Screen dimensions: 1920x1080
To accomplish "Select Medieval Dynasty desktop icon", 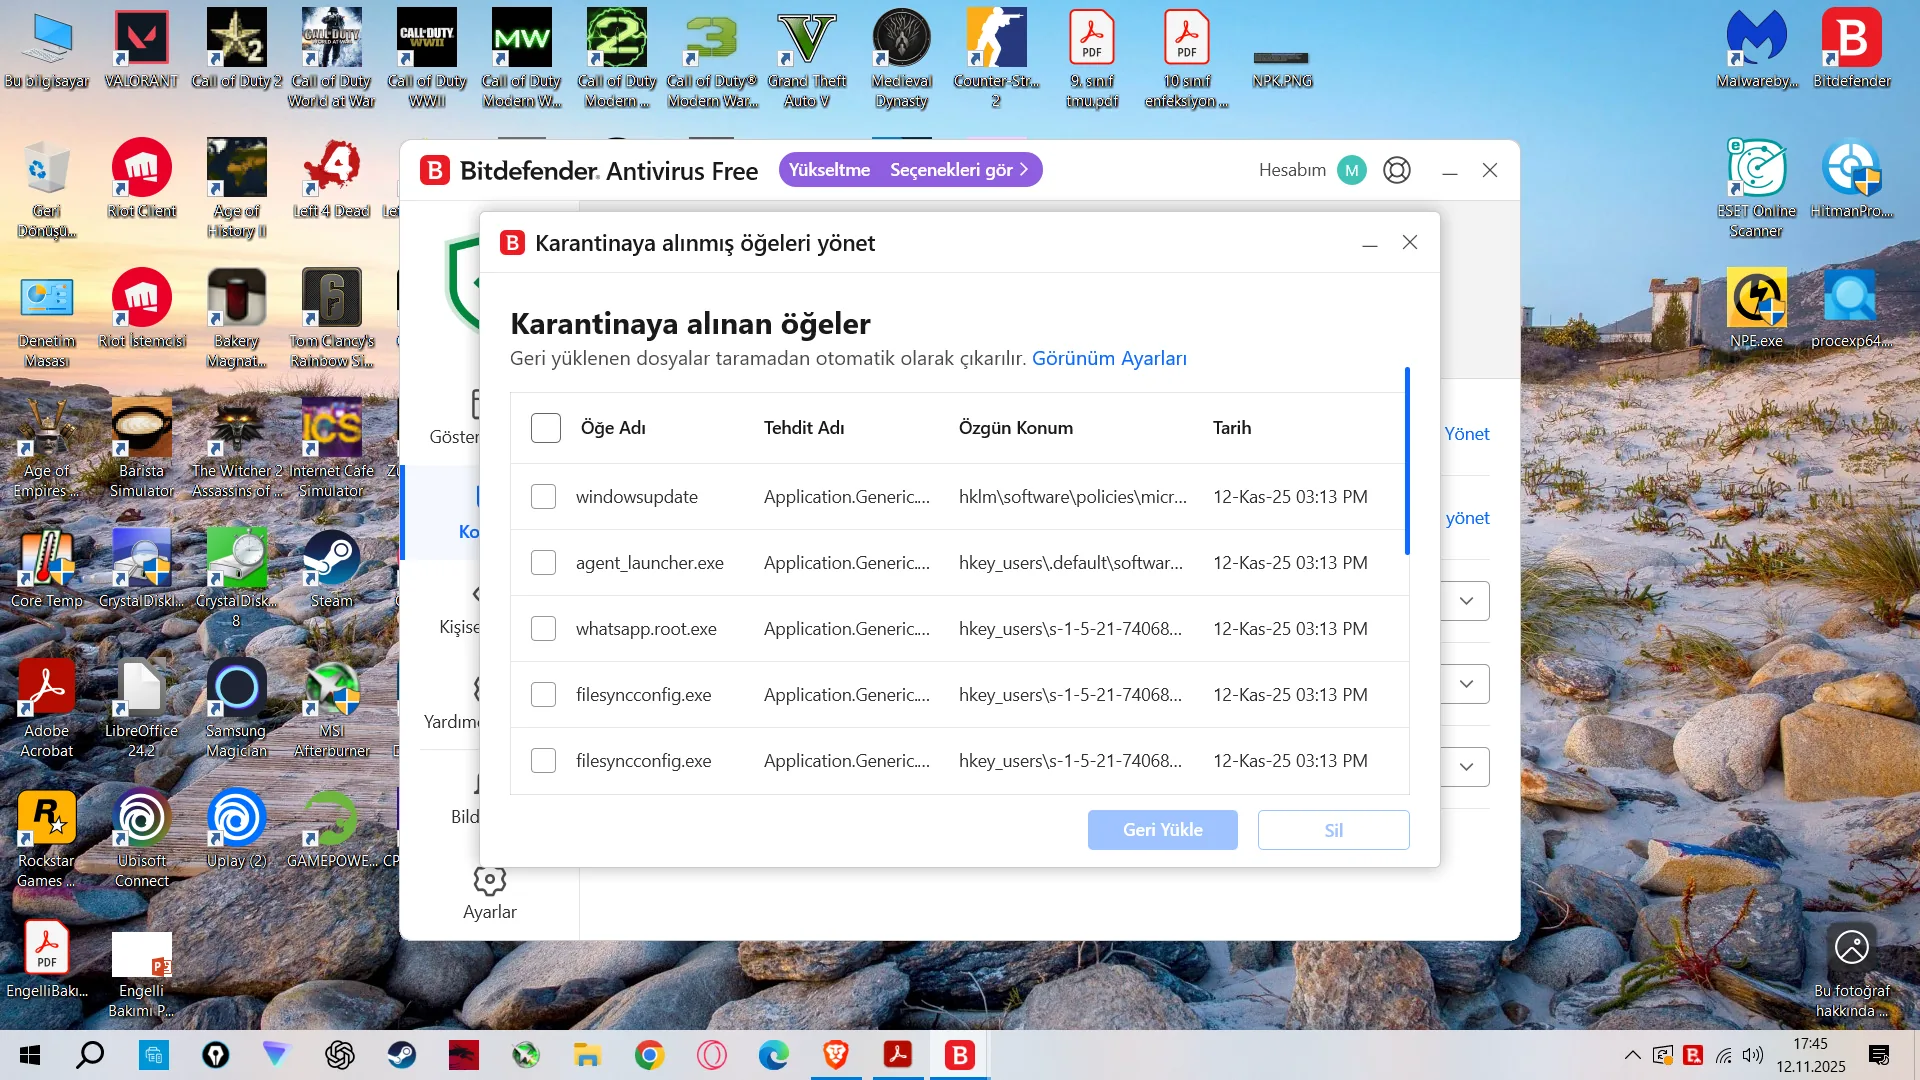I will click(x=902, y=59).
